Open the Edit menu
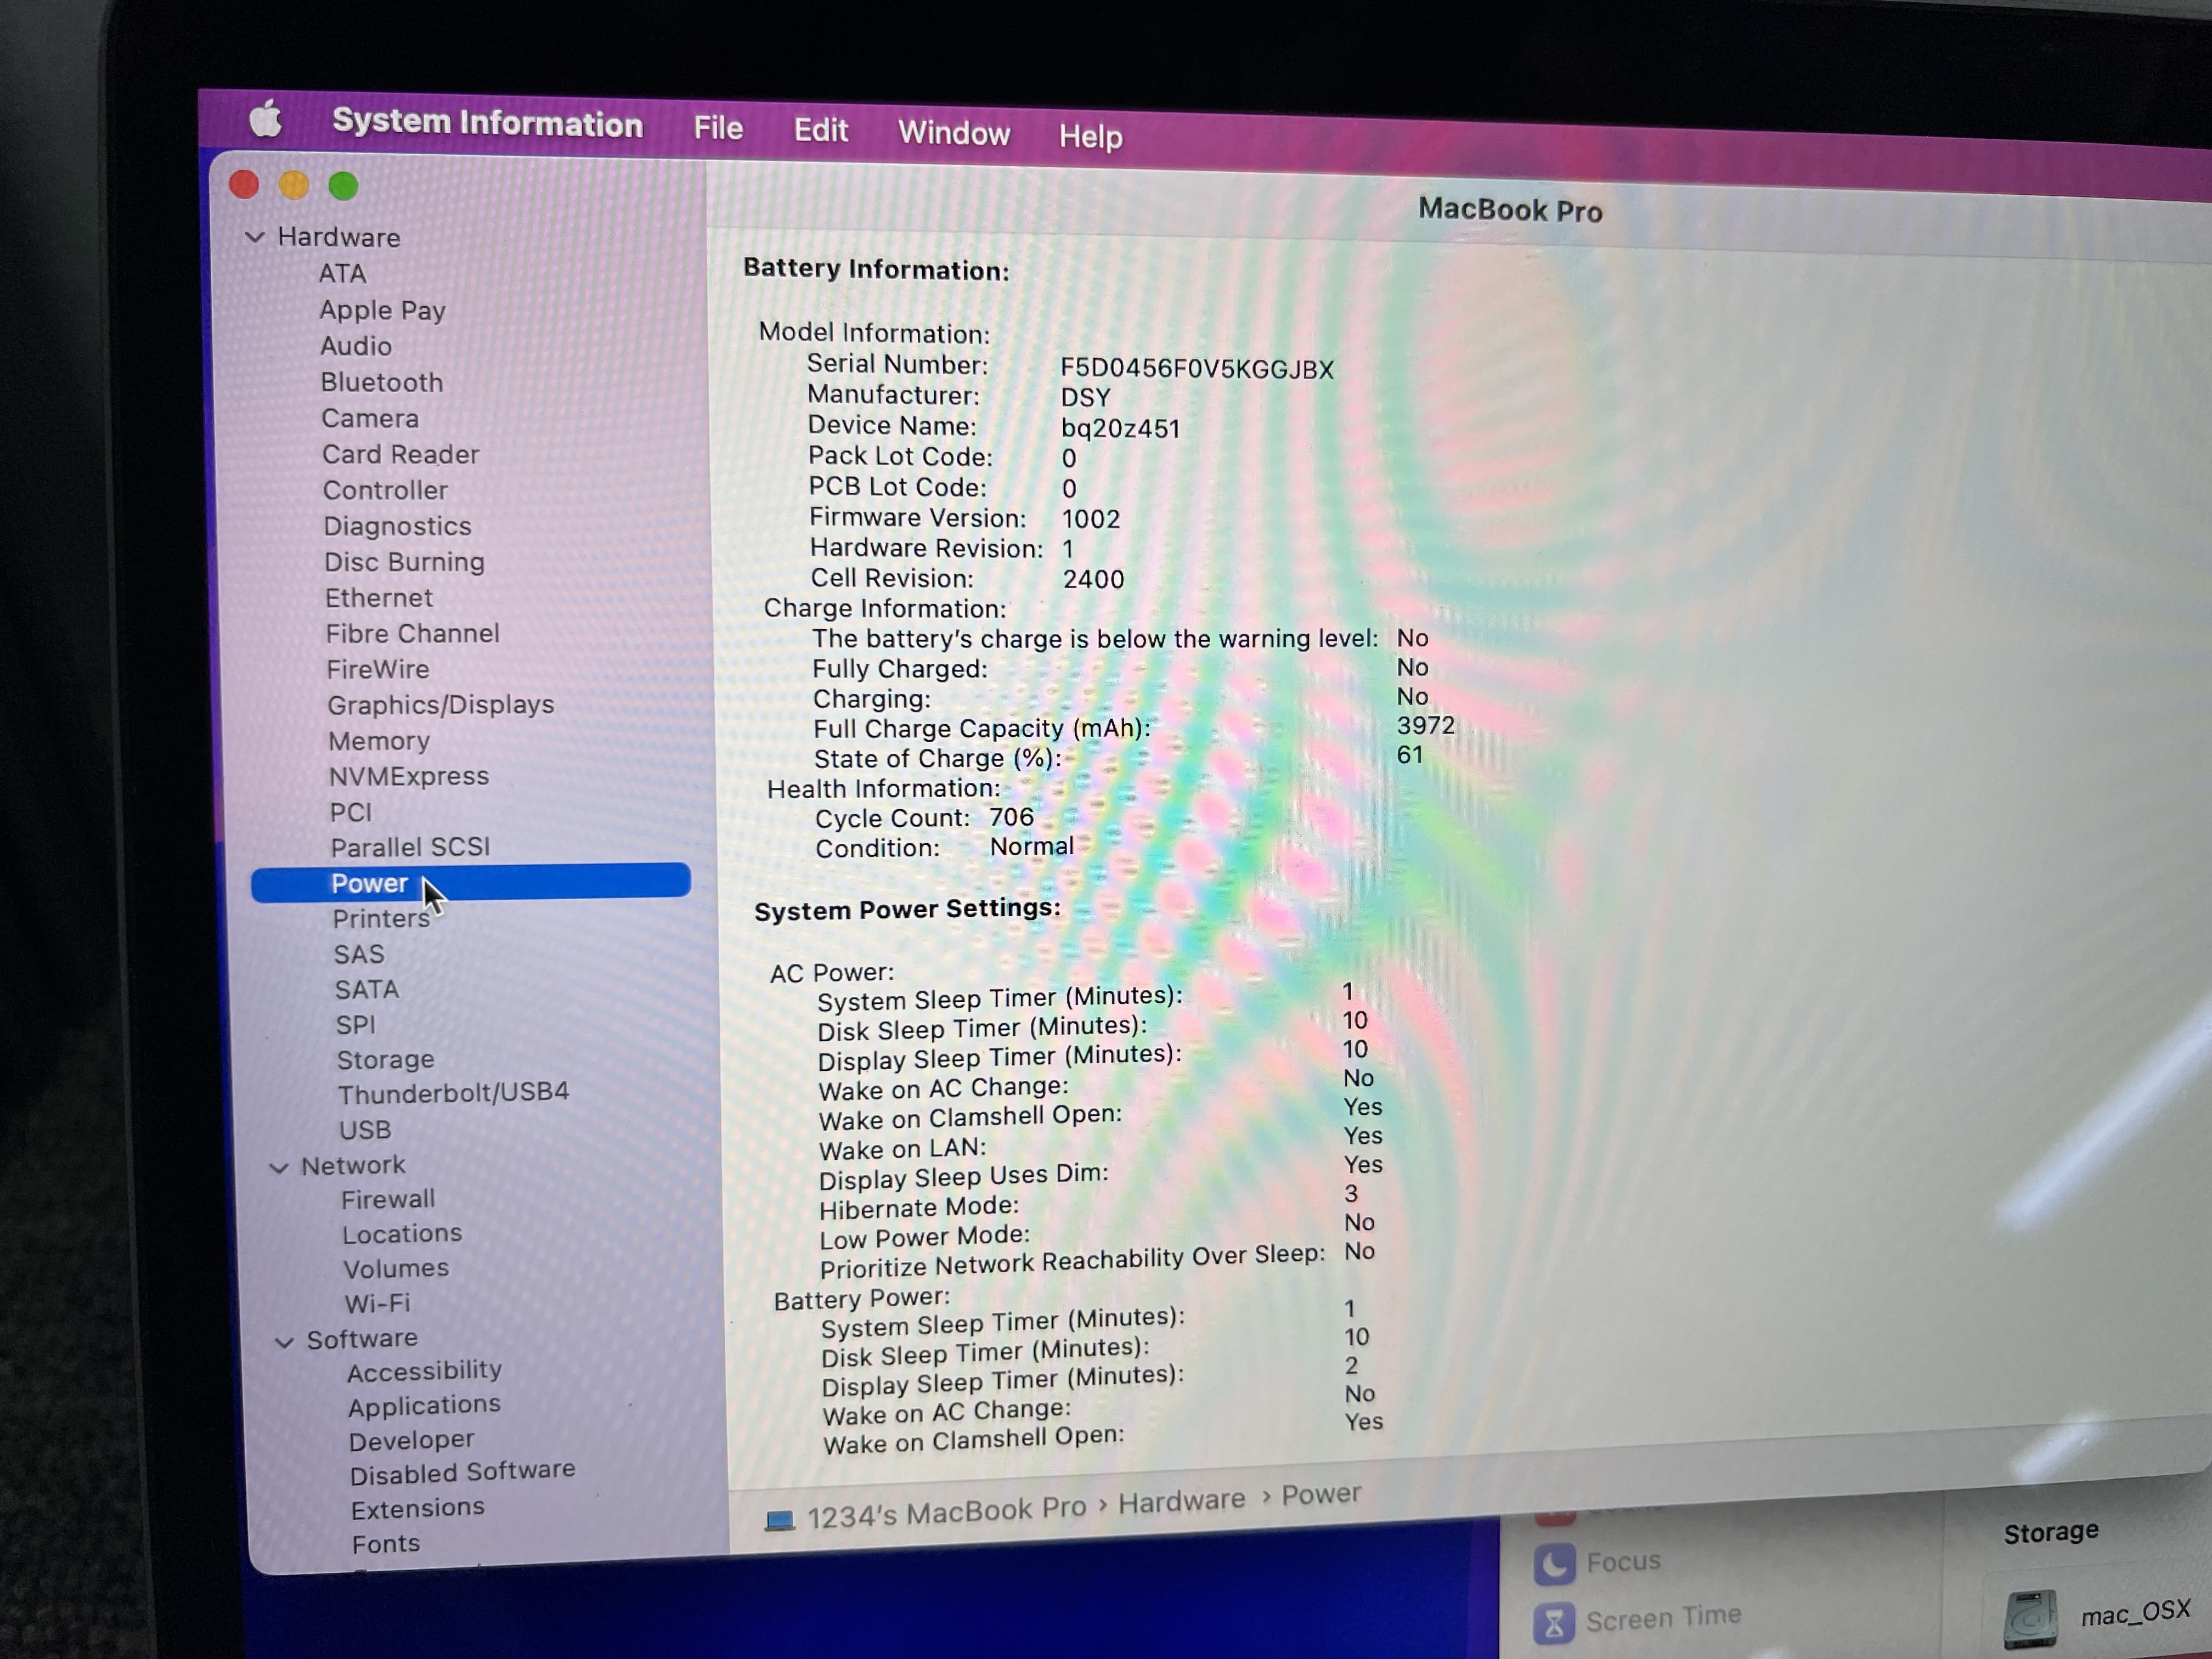Image resolution: width=2212 pixels, height=1659 pixels. (x=820, y=130)
